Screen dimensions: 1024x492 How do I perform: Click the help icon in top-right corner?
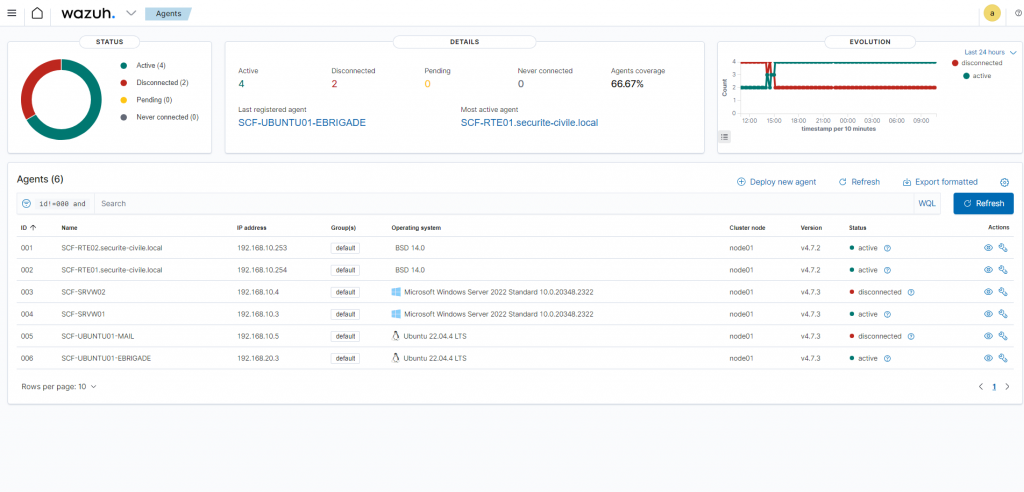pos(1017,13)
